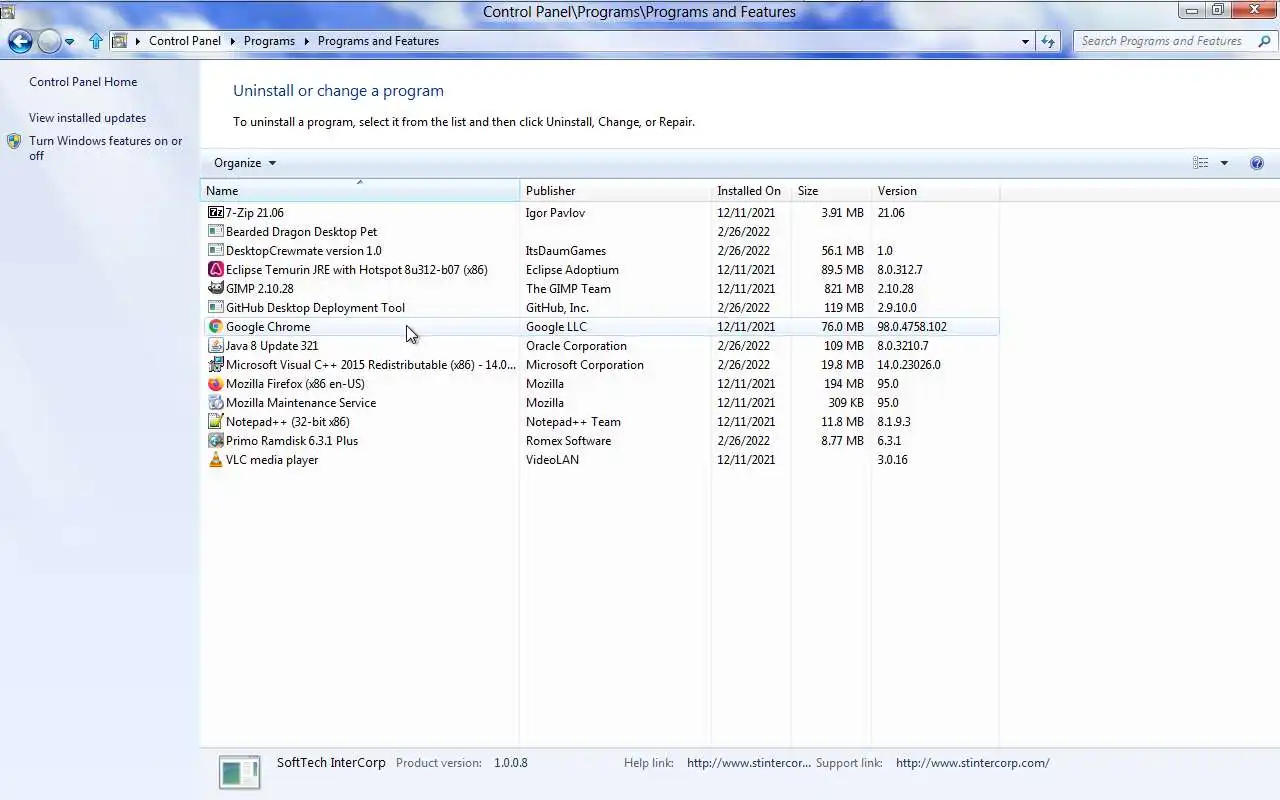
Task: Click the SoftTech InterCorp details pane icon
Action: pos(239,772)
